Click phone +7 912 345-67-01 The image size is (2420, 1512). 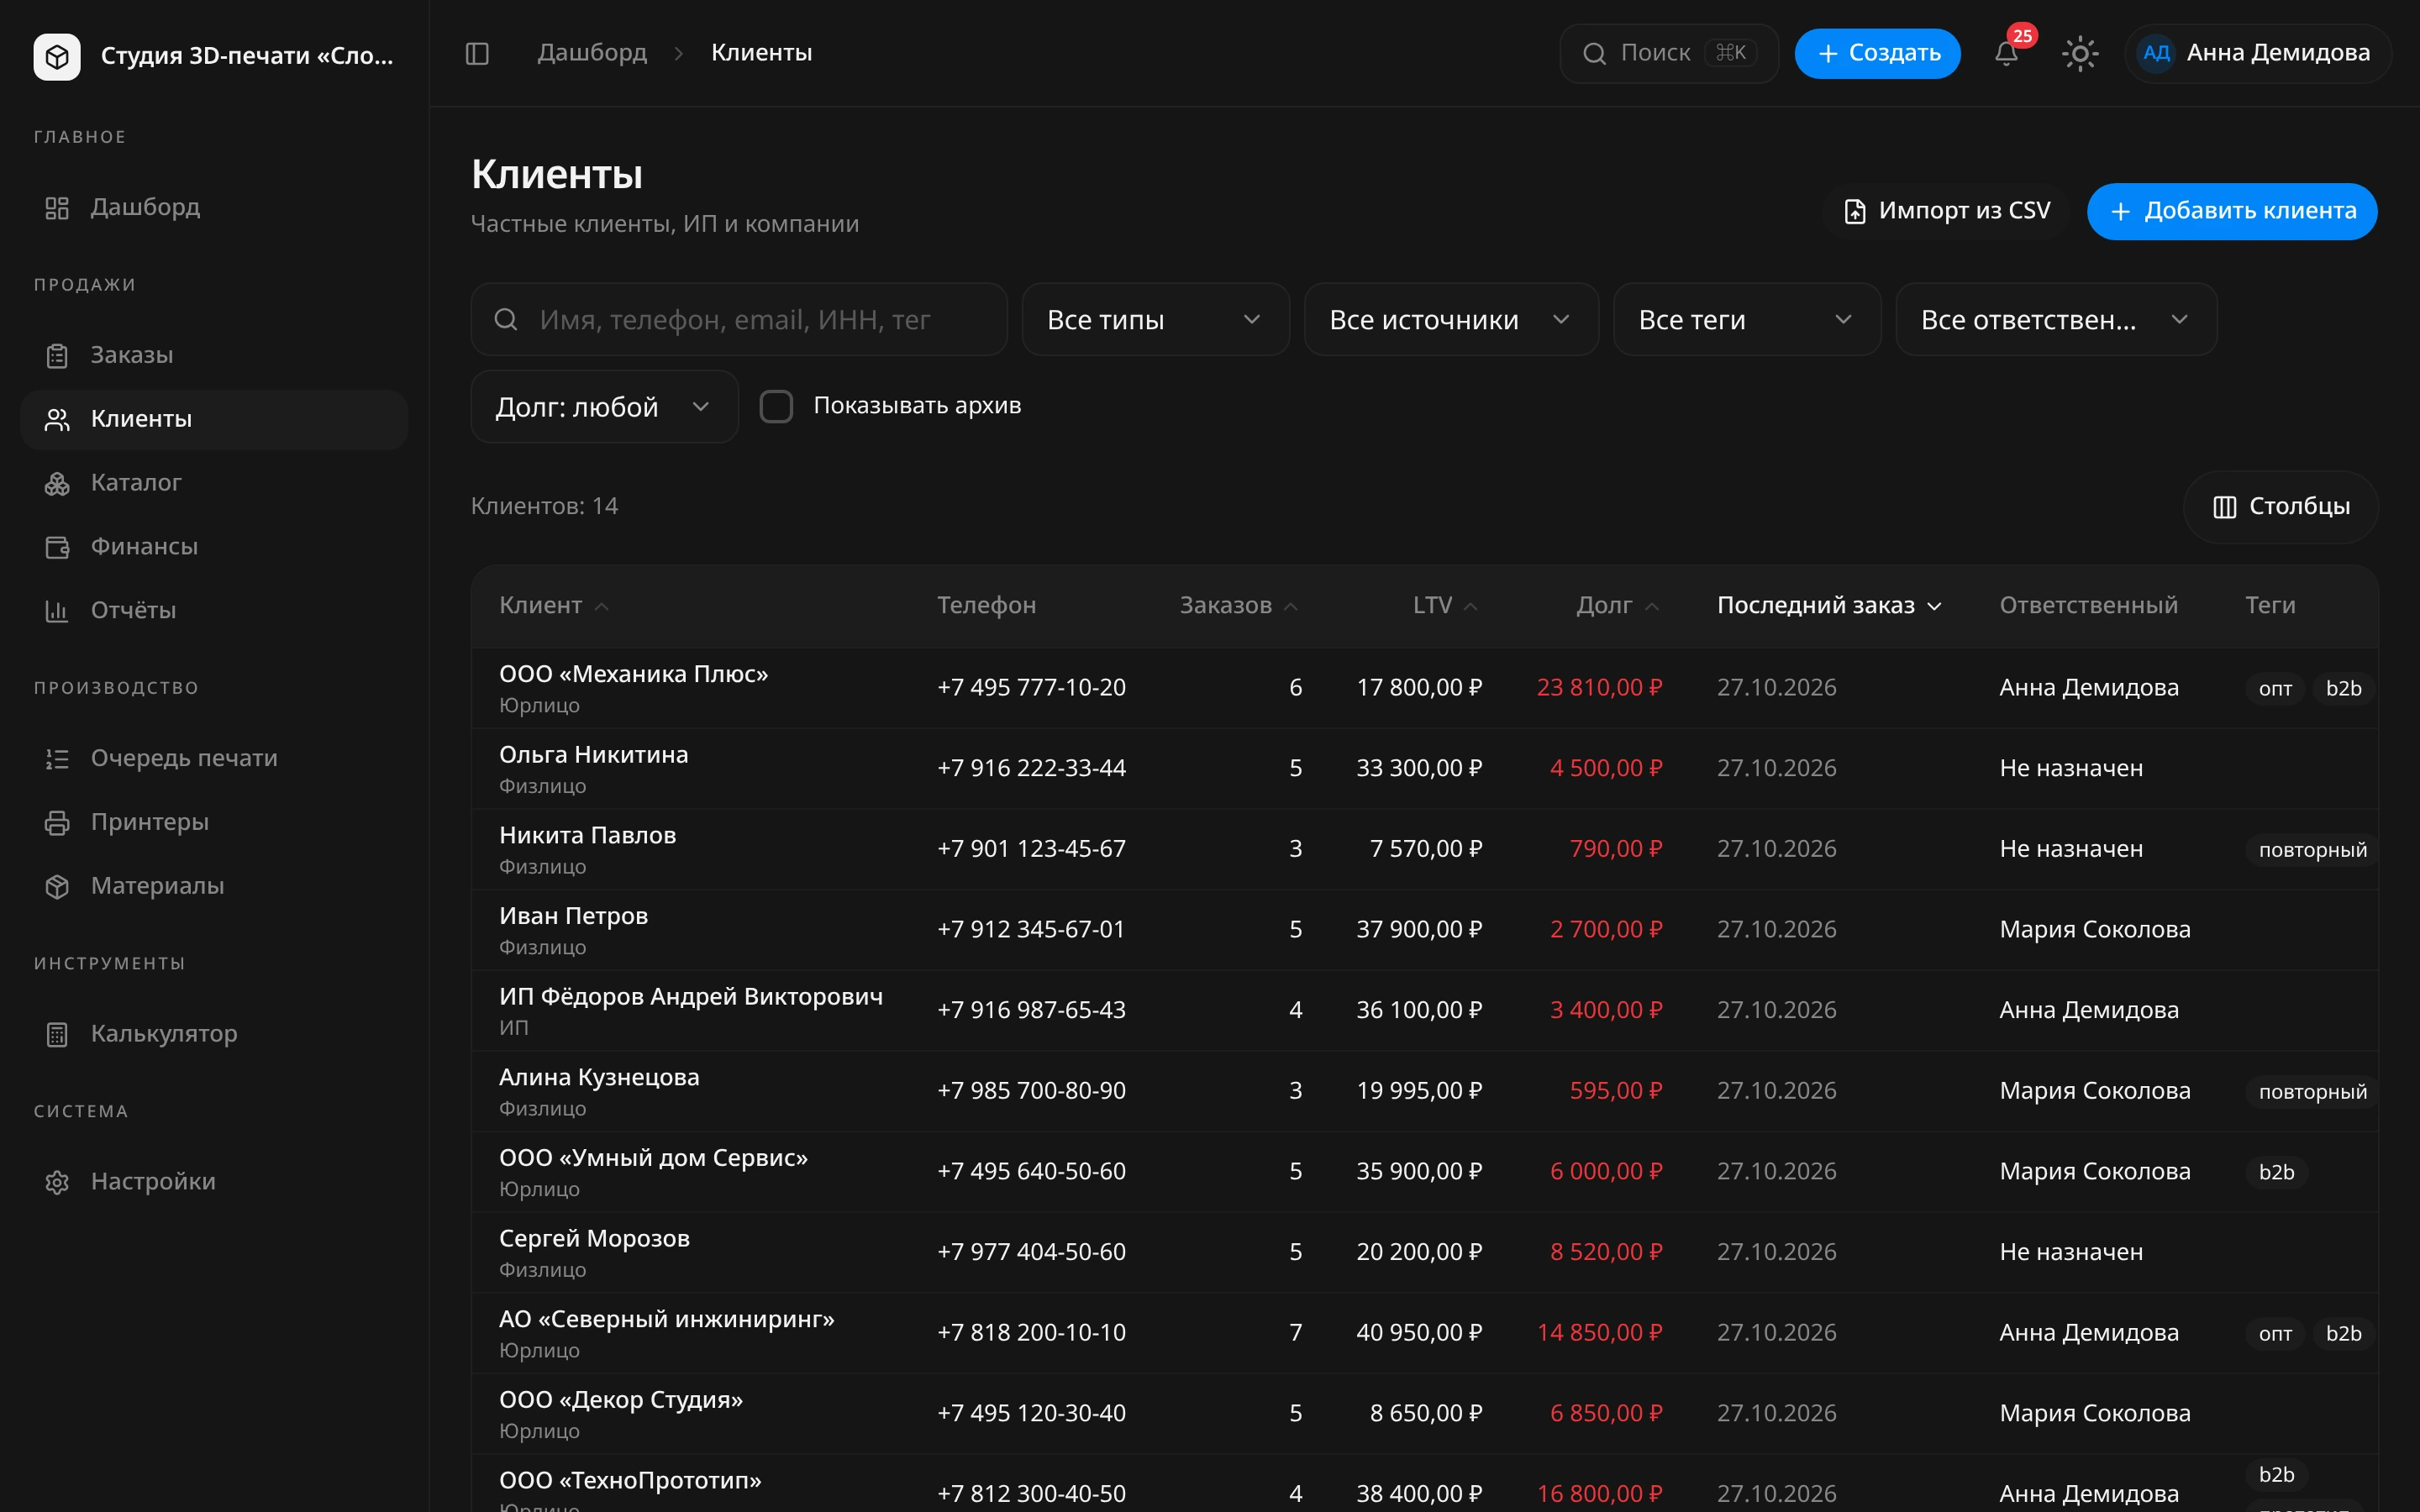click(x=1031, y=930)
